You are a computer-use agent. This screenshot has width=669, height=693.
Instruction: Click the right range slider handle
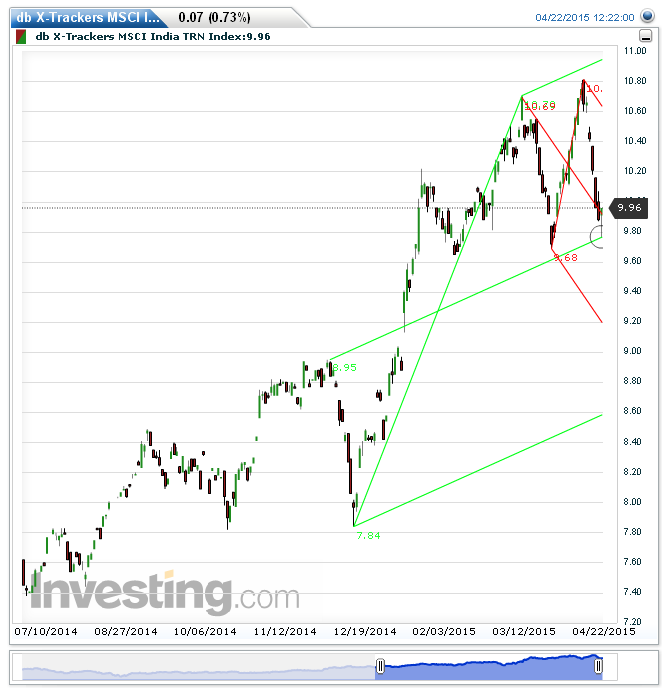pyautogui.click(x=598, y=666)
